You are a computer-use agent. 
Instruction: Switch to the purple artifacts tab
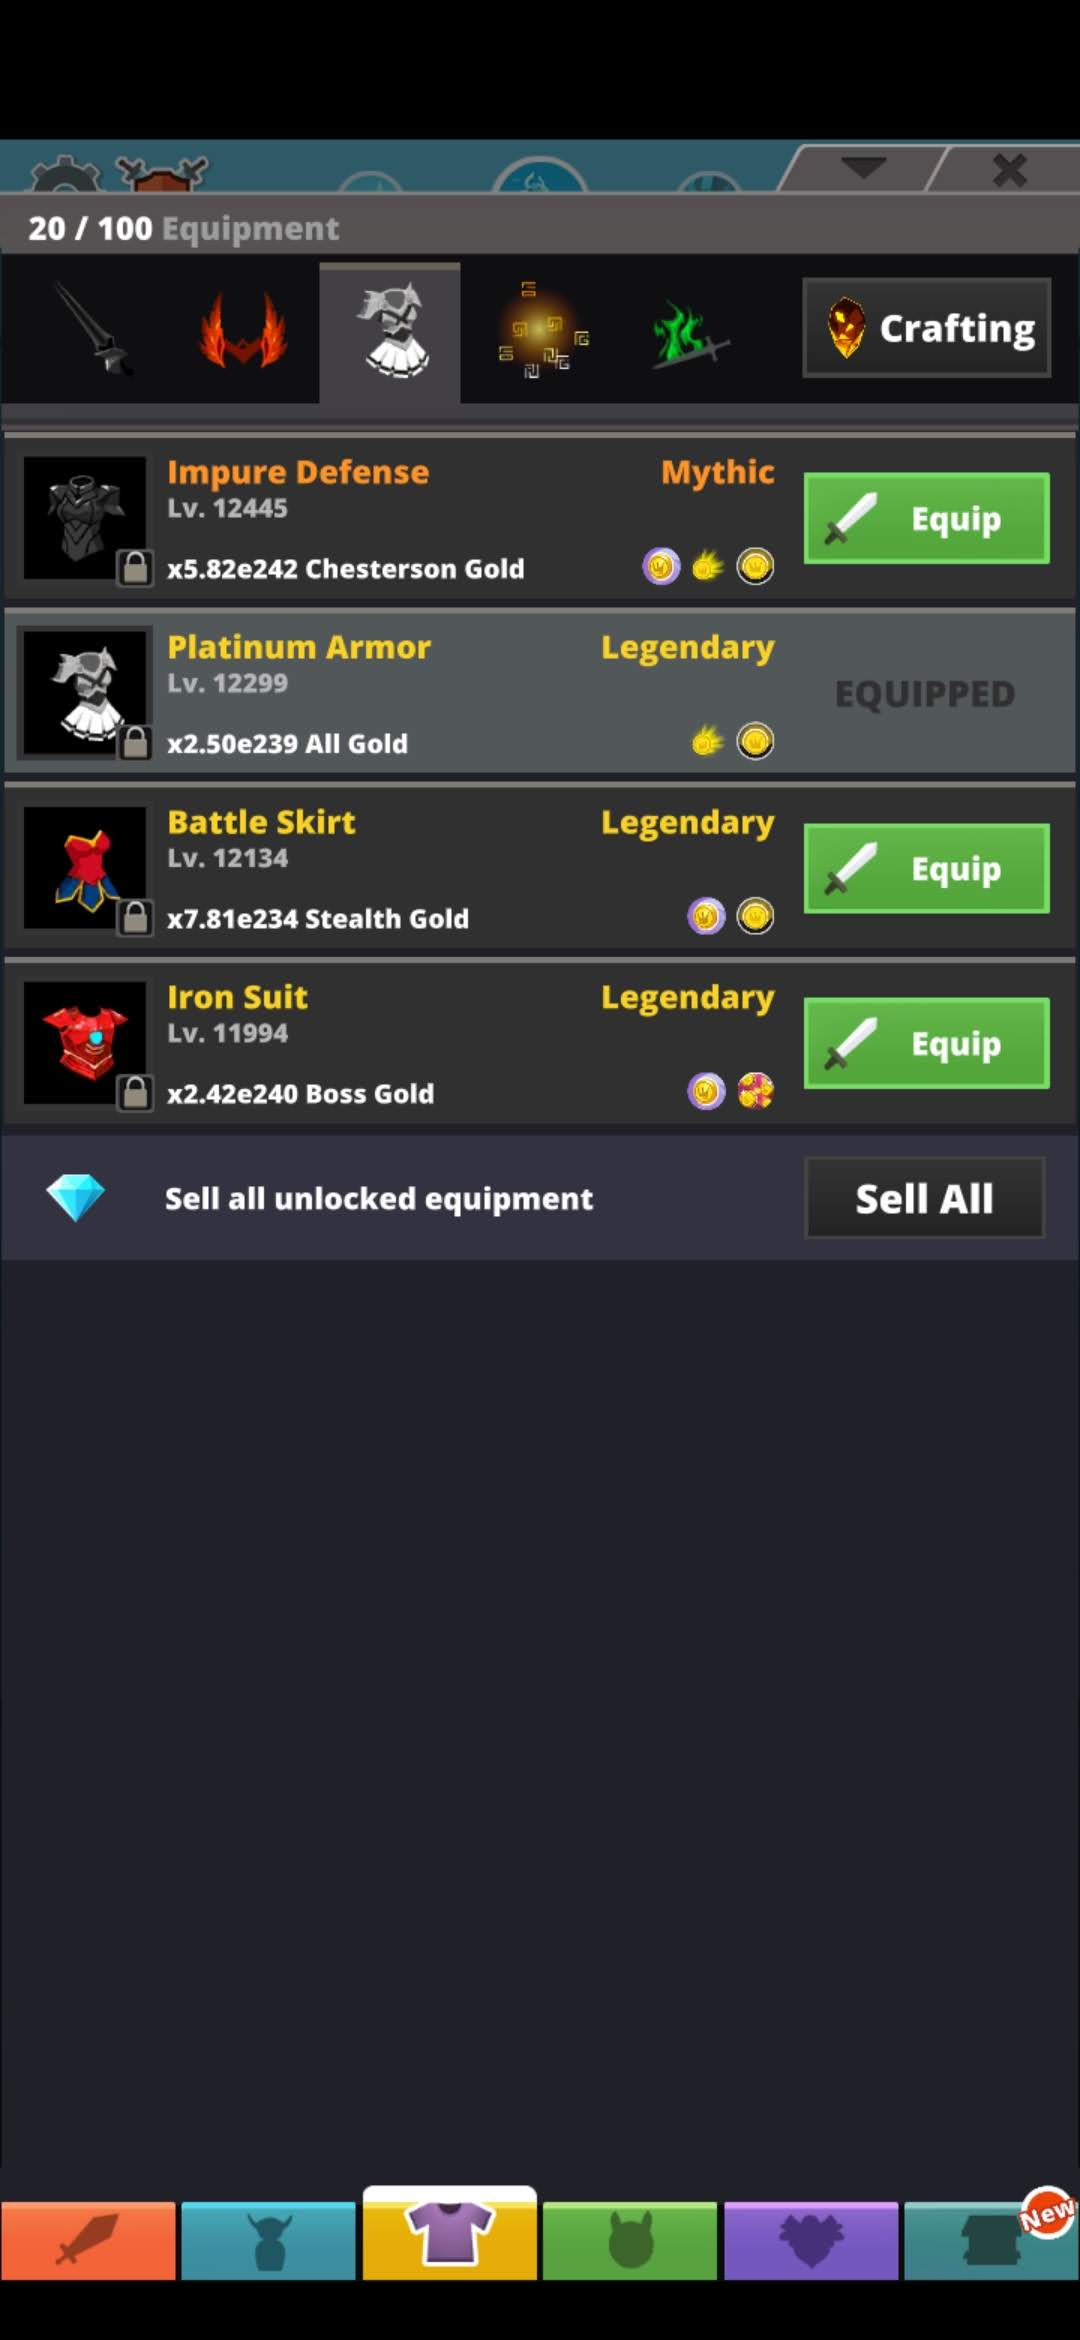tap(811, 2240)
